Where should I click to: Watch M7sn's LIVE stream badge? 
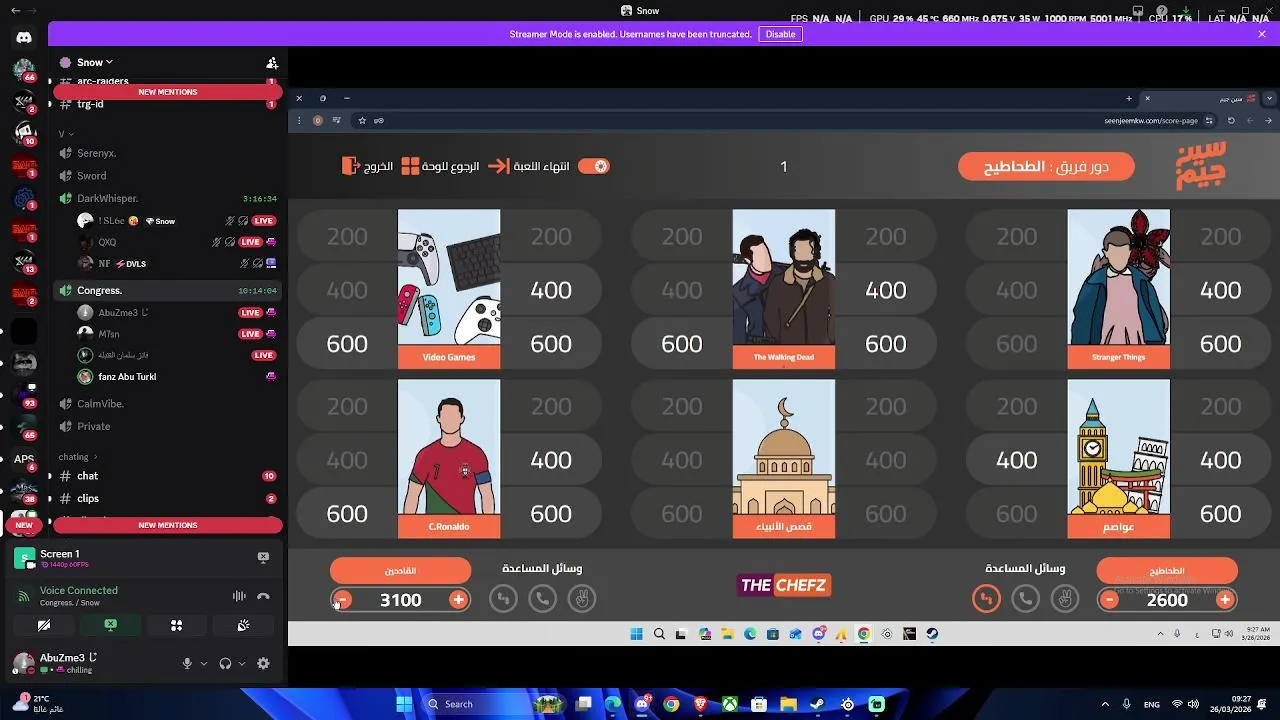(250, 334)
